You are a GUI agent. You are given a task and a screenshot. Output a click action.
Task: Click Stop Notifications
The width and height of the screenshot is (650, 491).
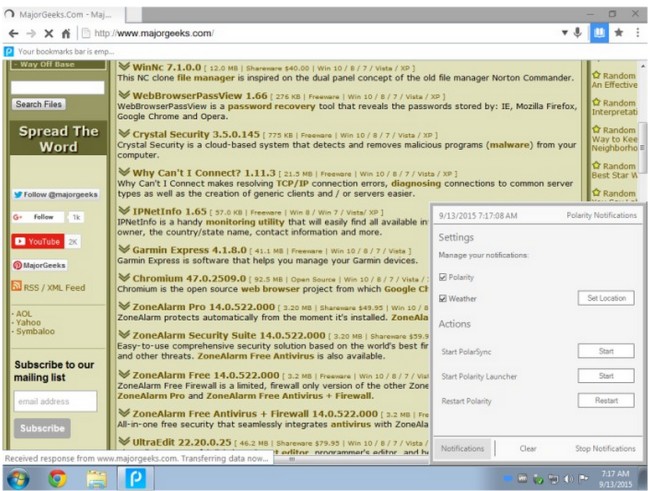(605, 449)
